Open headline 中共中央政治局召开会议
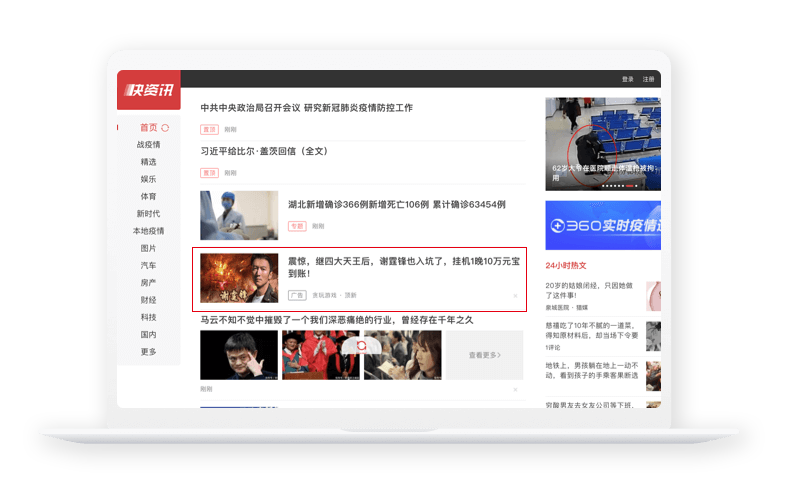Image resolution: width=794 pixels, height=486 pixels. coord(306,108)
